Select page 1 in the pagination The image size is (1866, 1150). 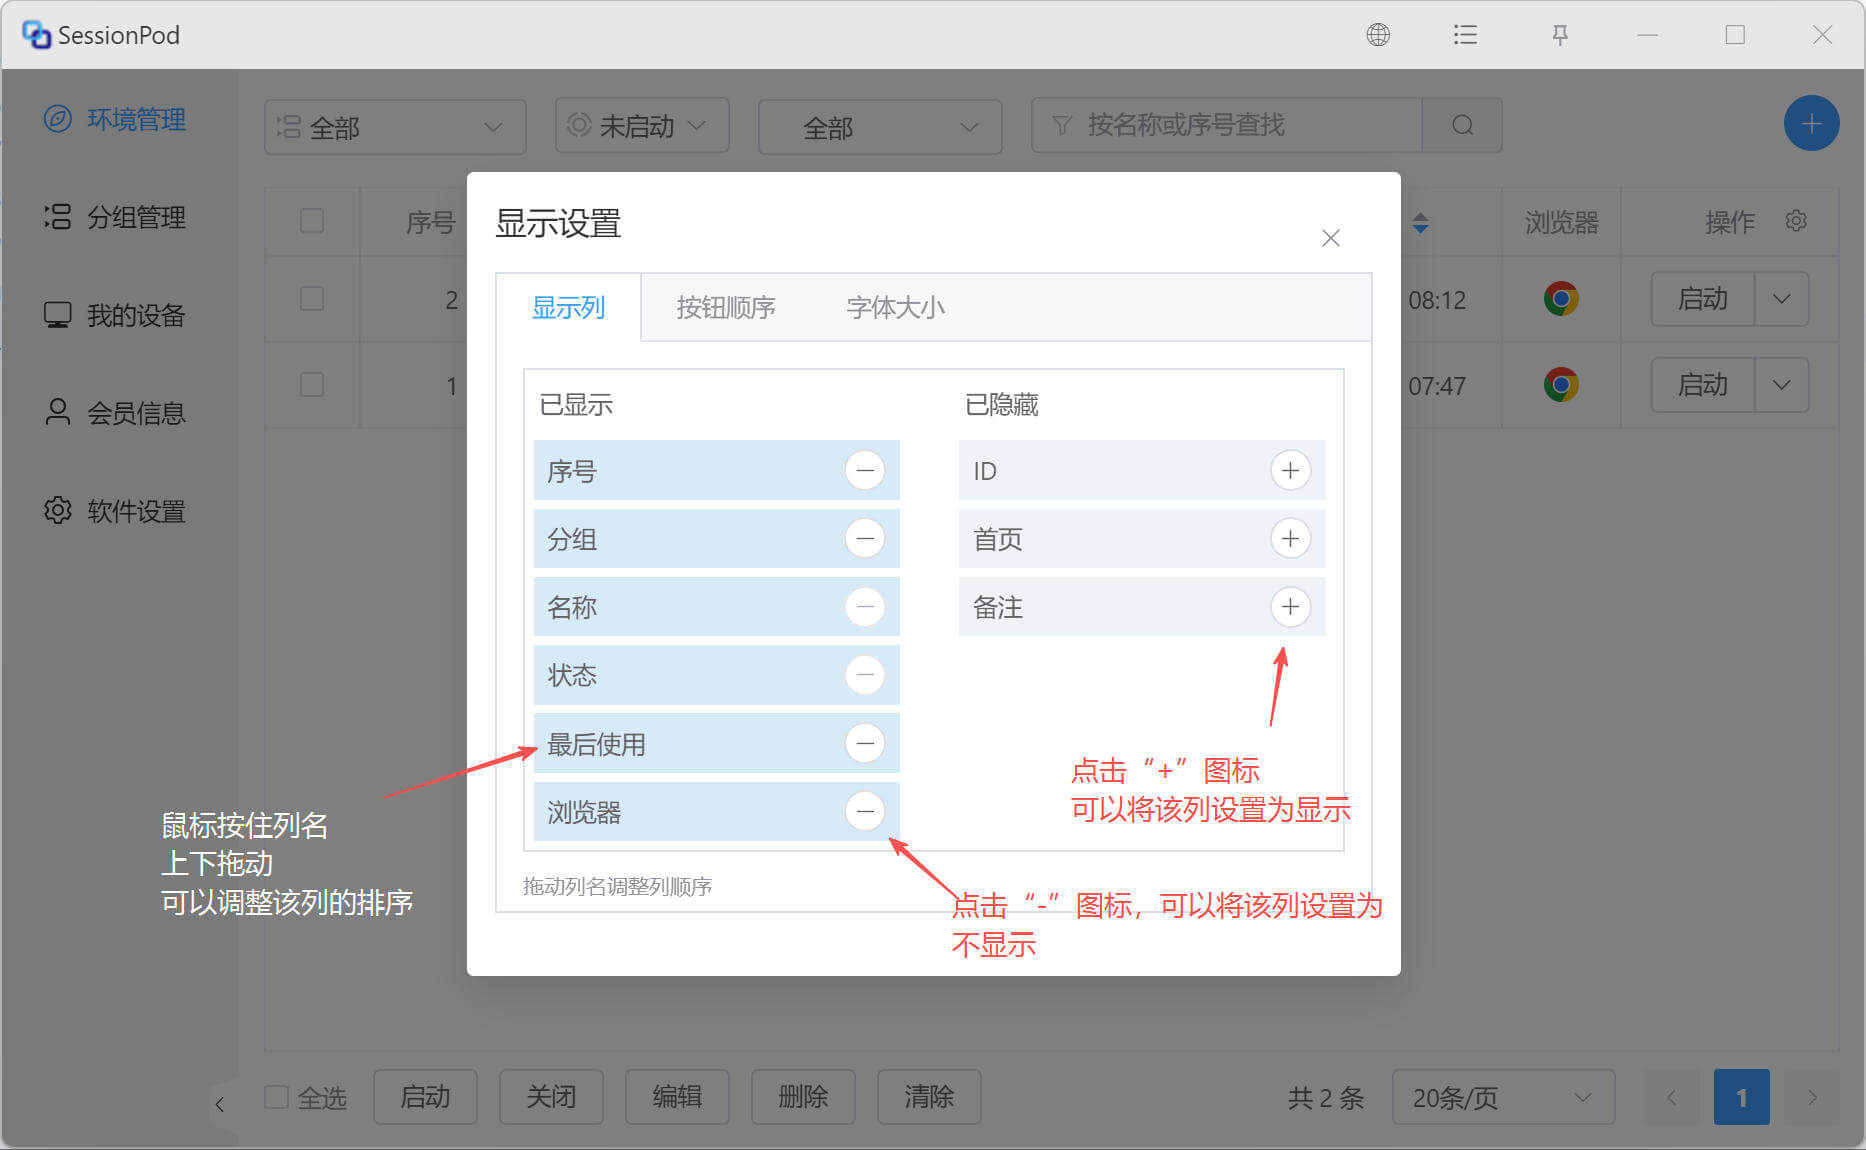[x=1741, y=1097]
